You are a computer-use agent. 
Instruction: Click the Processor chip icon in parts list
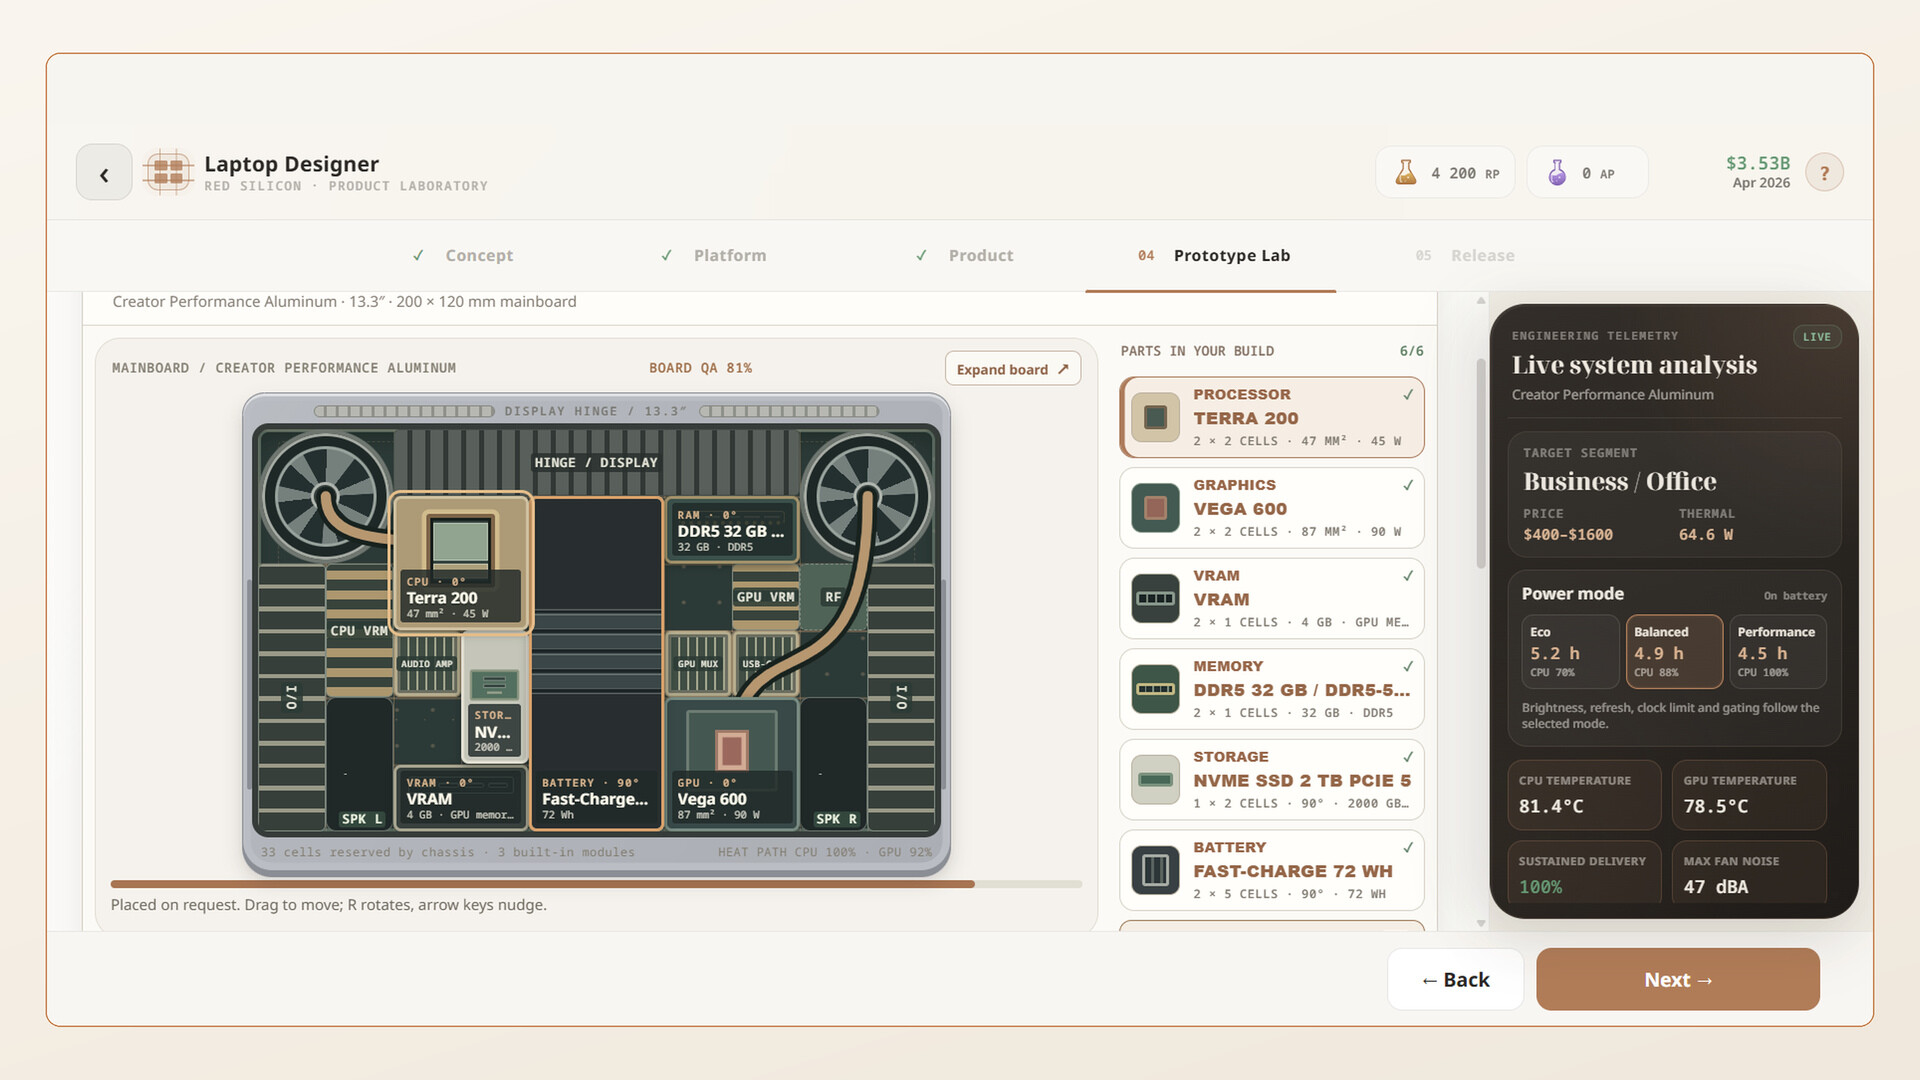(x=1155, y=417)
